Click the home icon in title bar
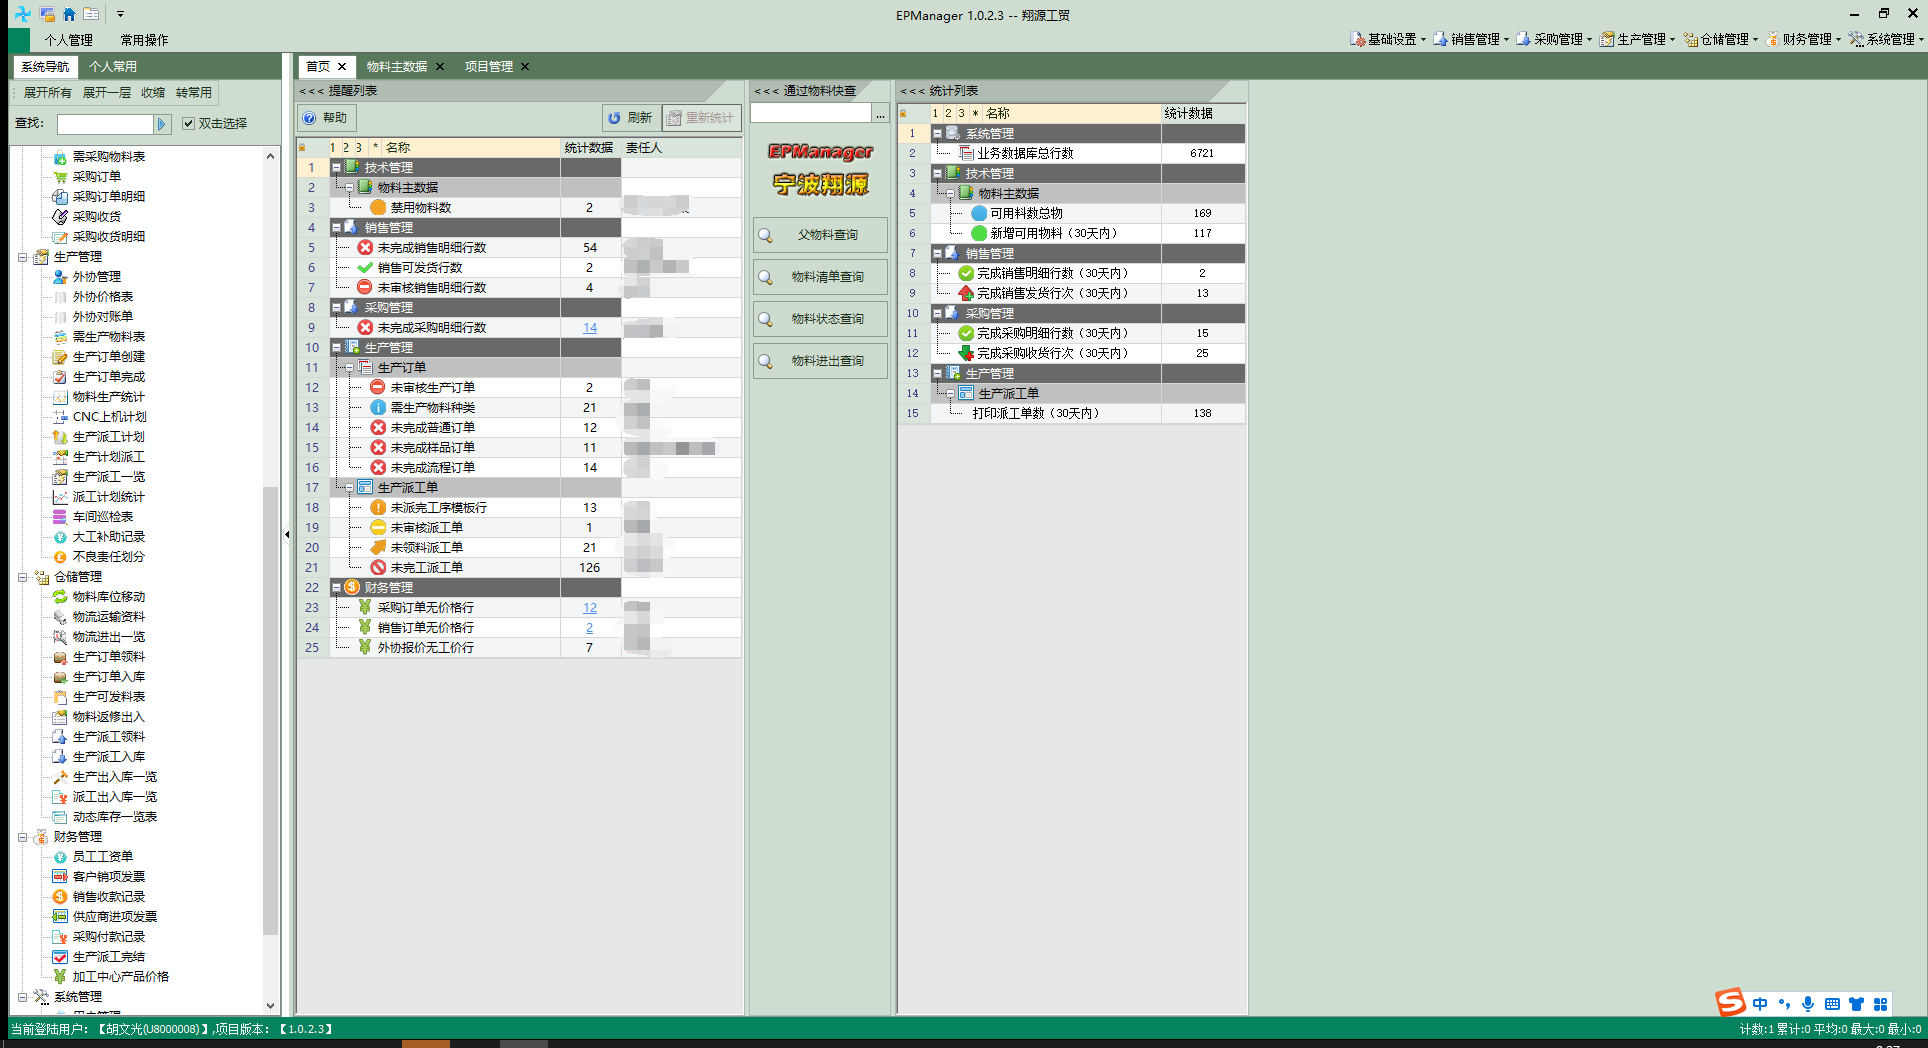The width and height of the screenshot is (1928, 1048). point(69,14)
